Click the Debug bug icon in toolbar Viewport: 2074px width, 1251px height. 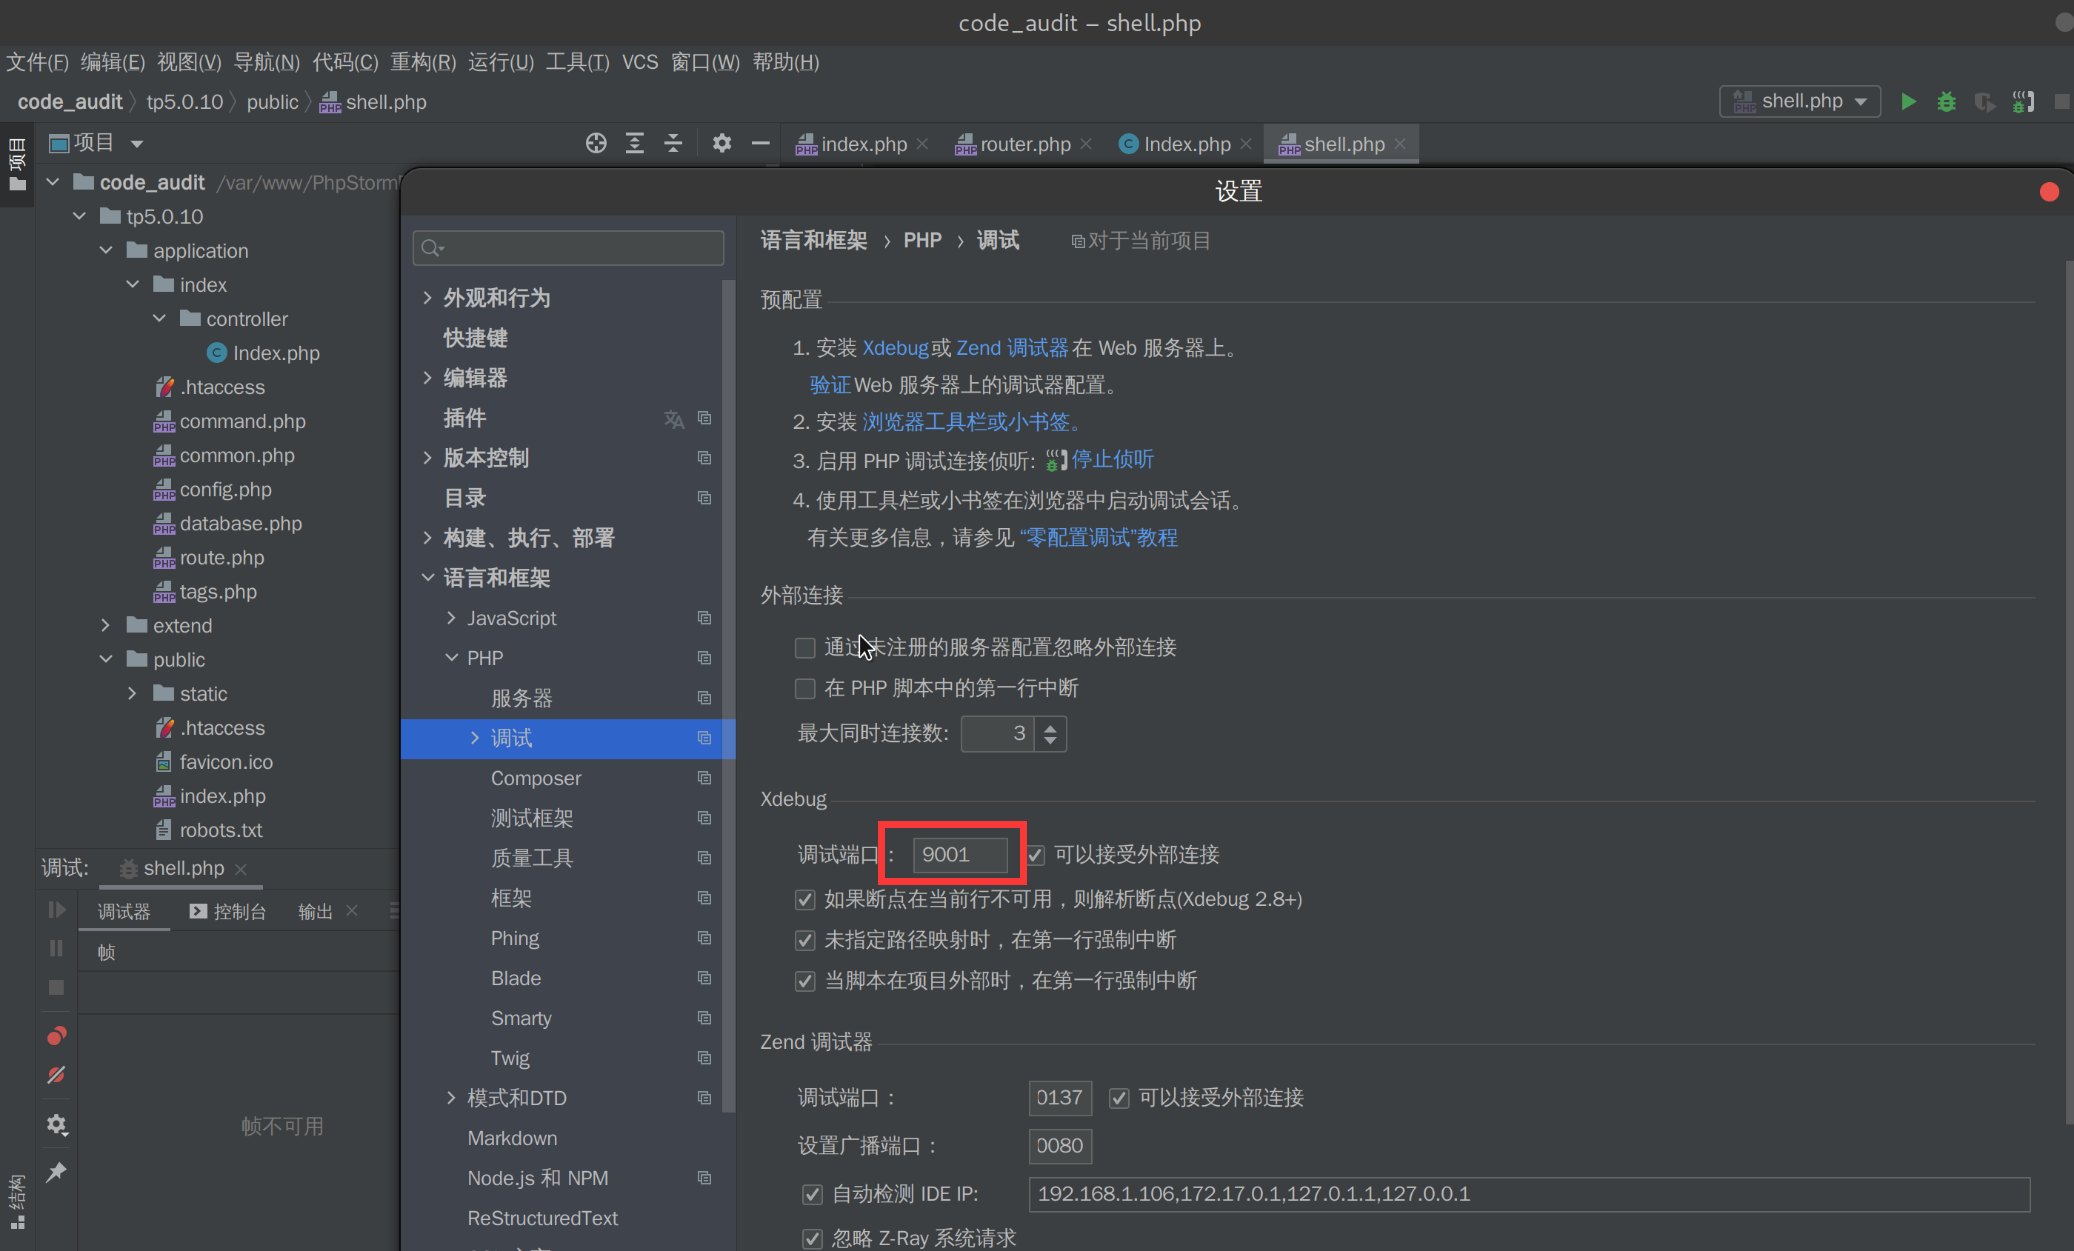(x=1946, y=102)
